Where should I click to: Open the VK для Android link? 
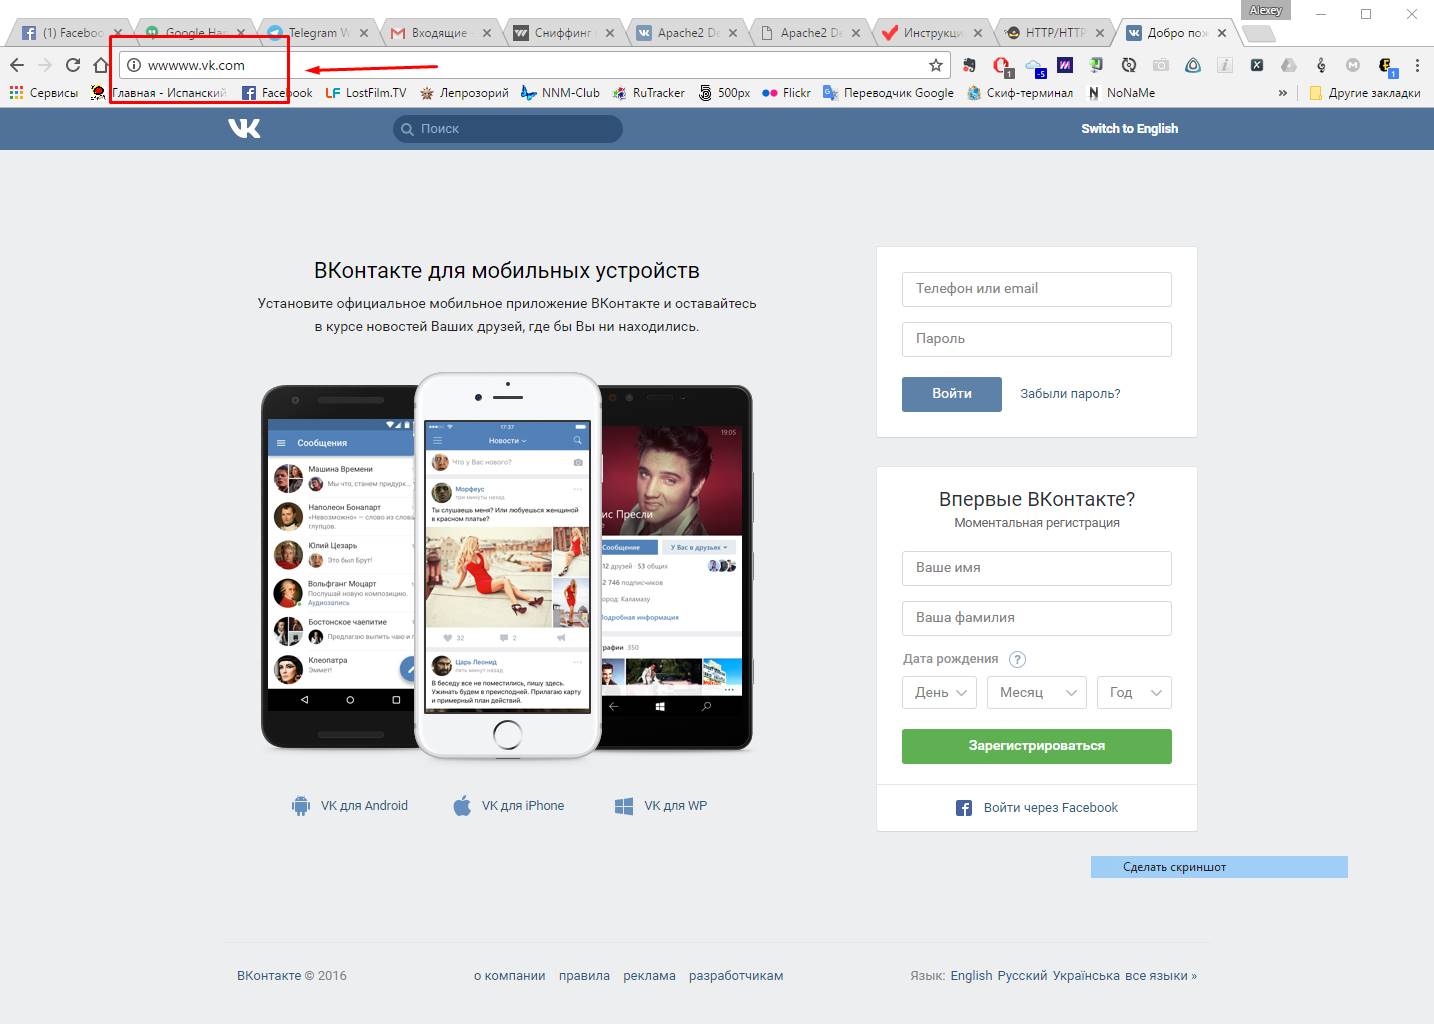coord(349,806)
